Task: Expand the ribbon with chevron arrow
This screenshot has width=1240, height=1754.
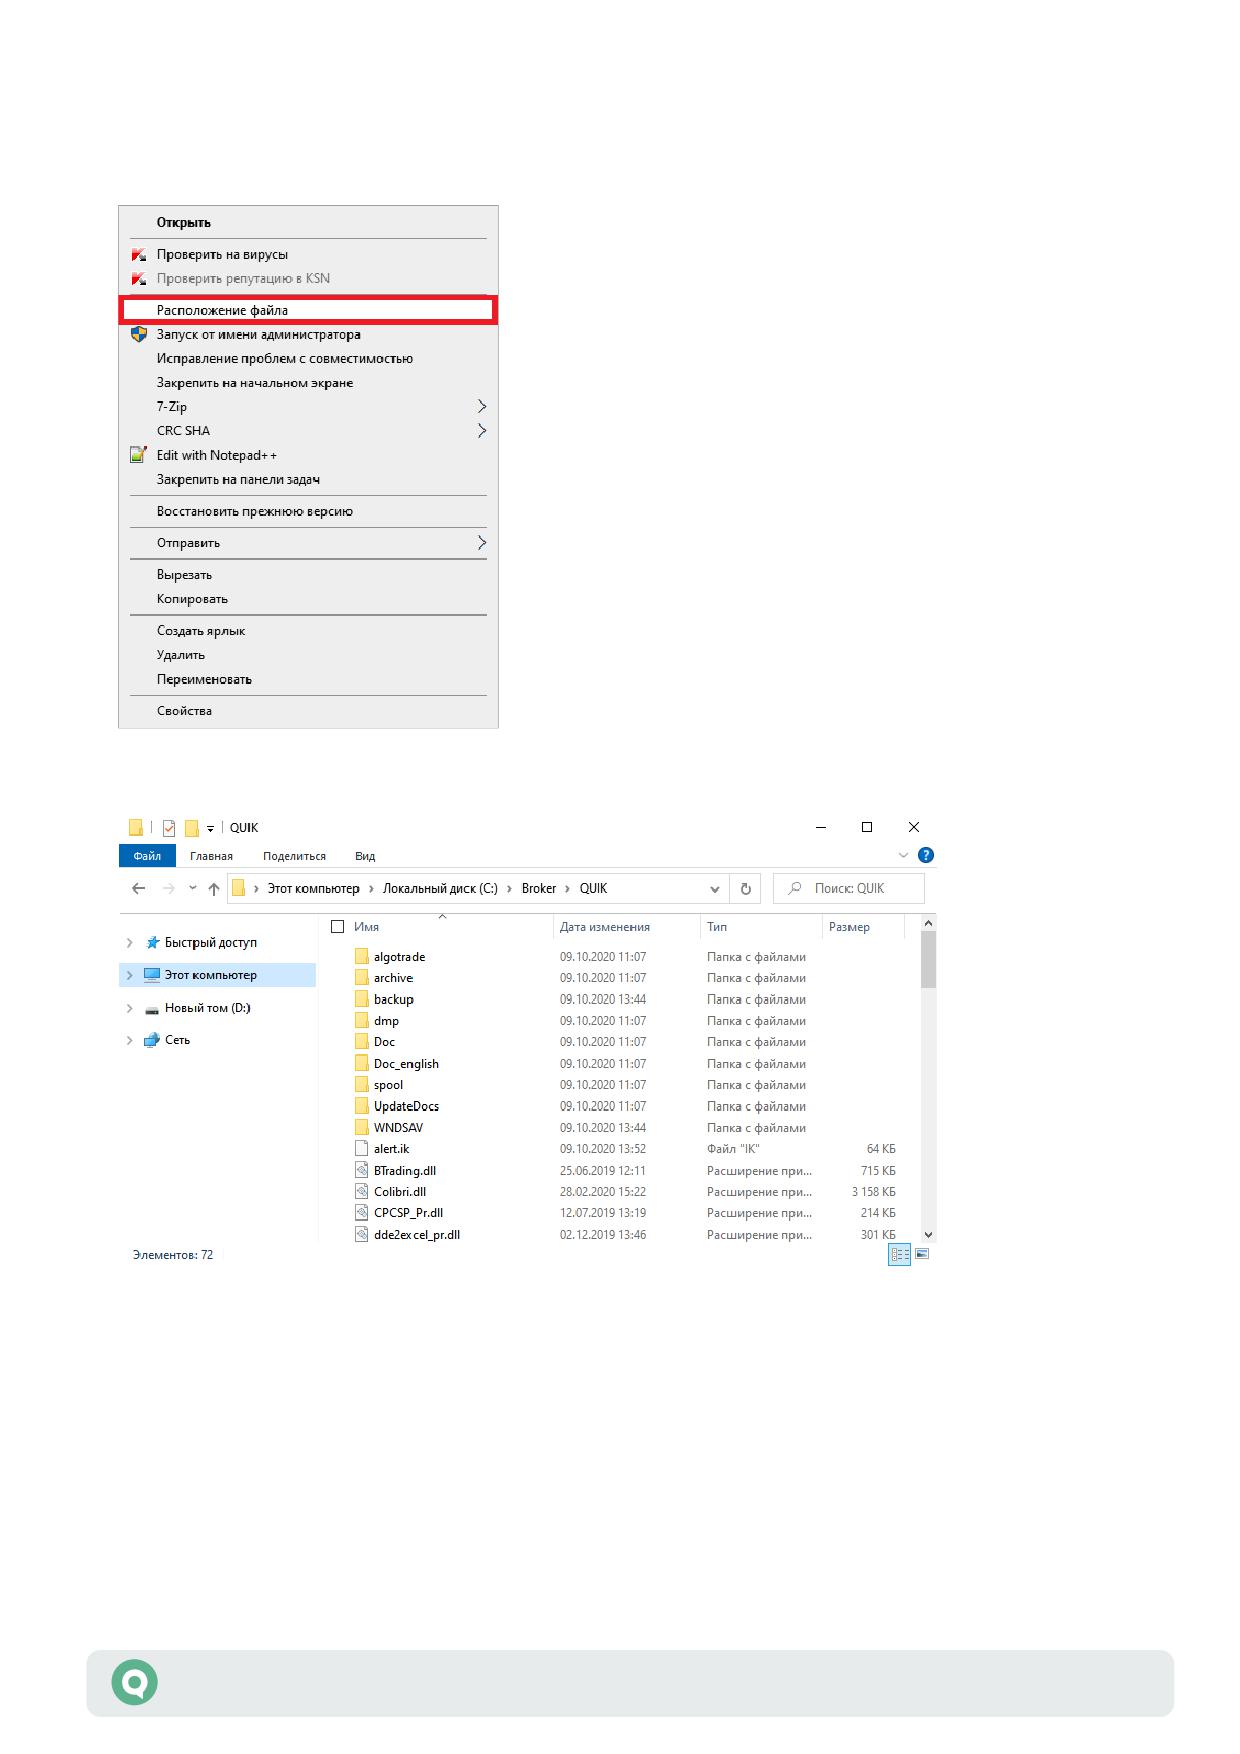Action: tap(903, 855)
